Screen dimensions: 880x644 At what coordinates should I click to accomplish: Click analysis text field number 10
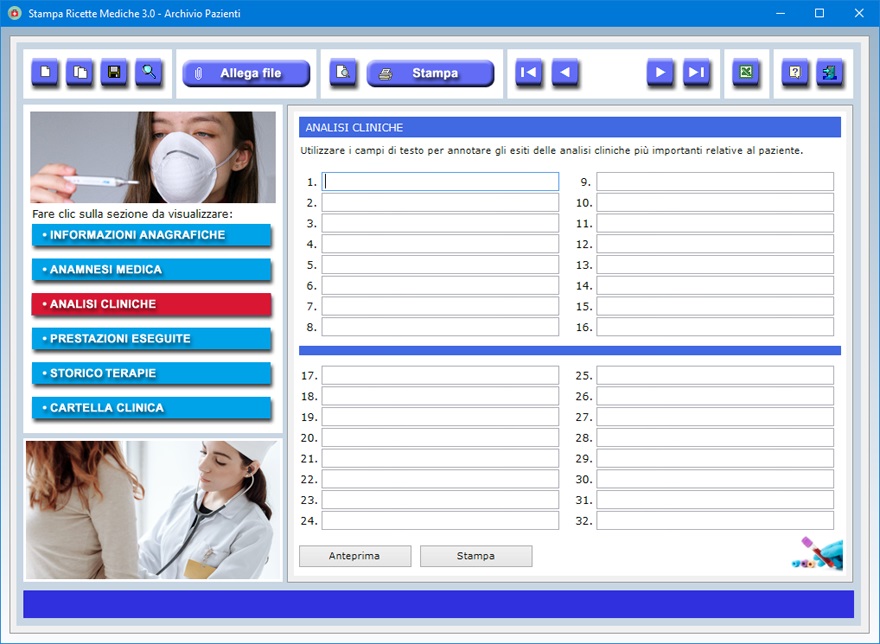(715, 203)
